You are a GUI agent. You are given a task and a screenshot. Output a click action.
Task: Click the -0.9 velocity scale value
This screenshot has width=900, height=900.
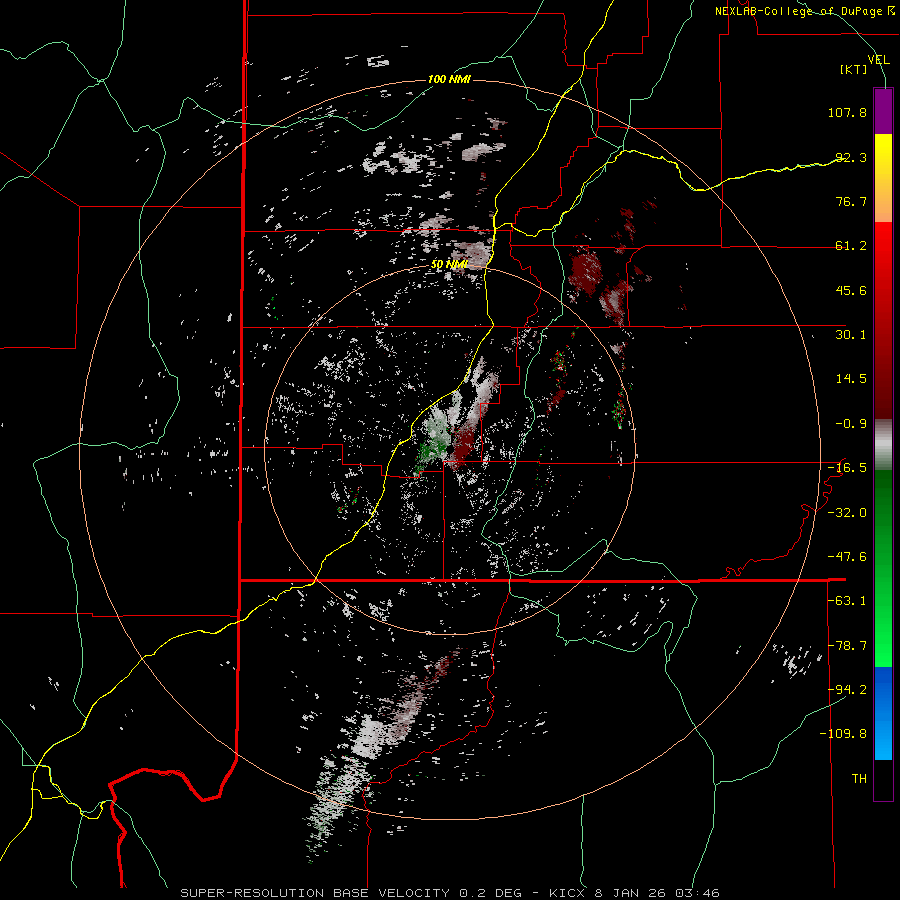click(851, 424)
